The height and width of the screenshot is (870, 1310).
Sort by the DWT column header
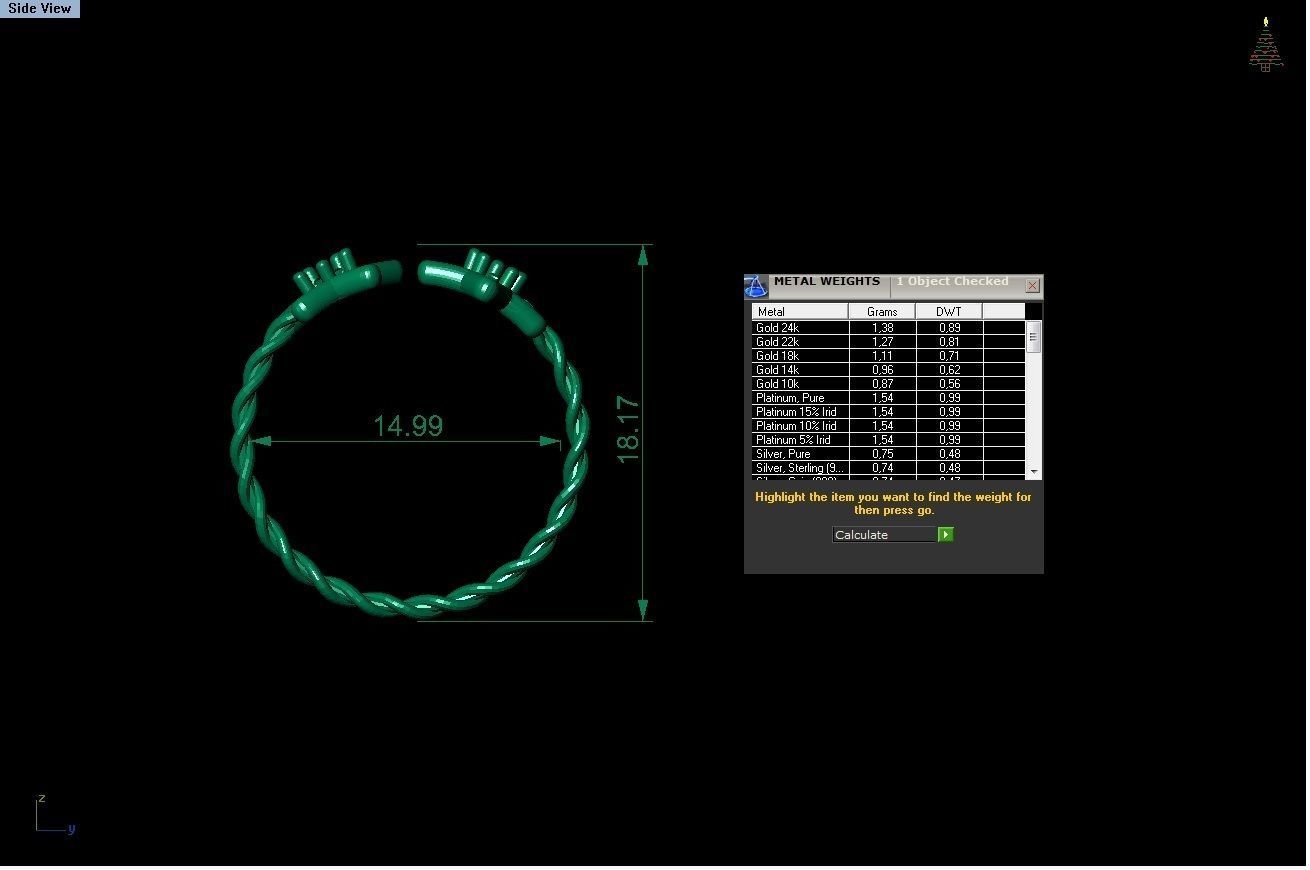click(x=949, y=312)
